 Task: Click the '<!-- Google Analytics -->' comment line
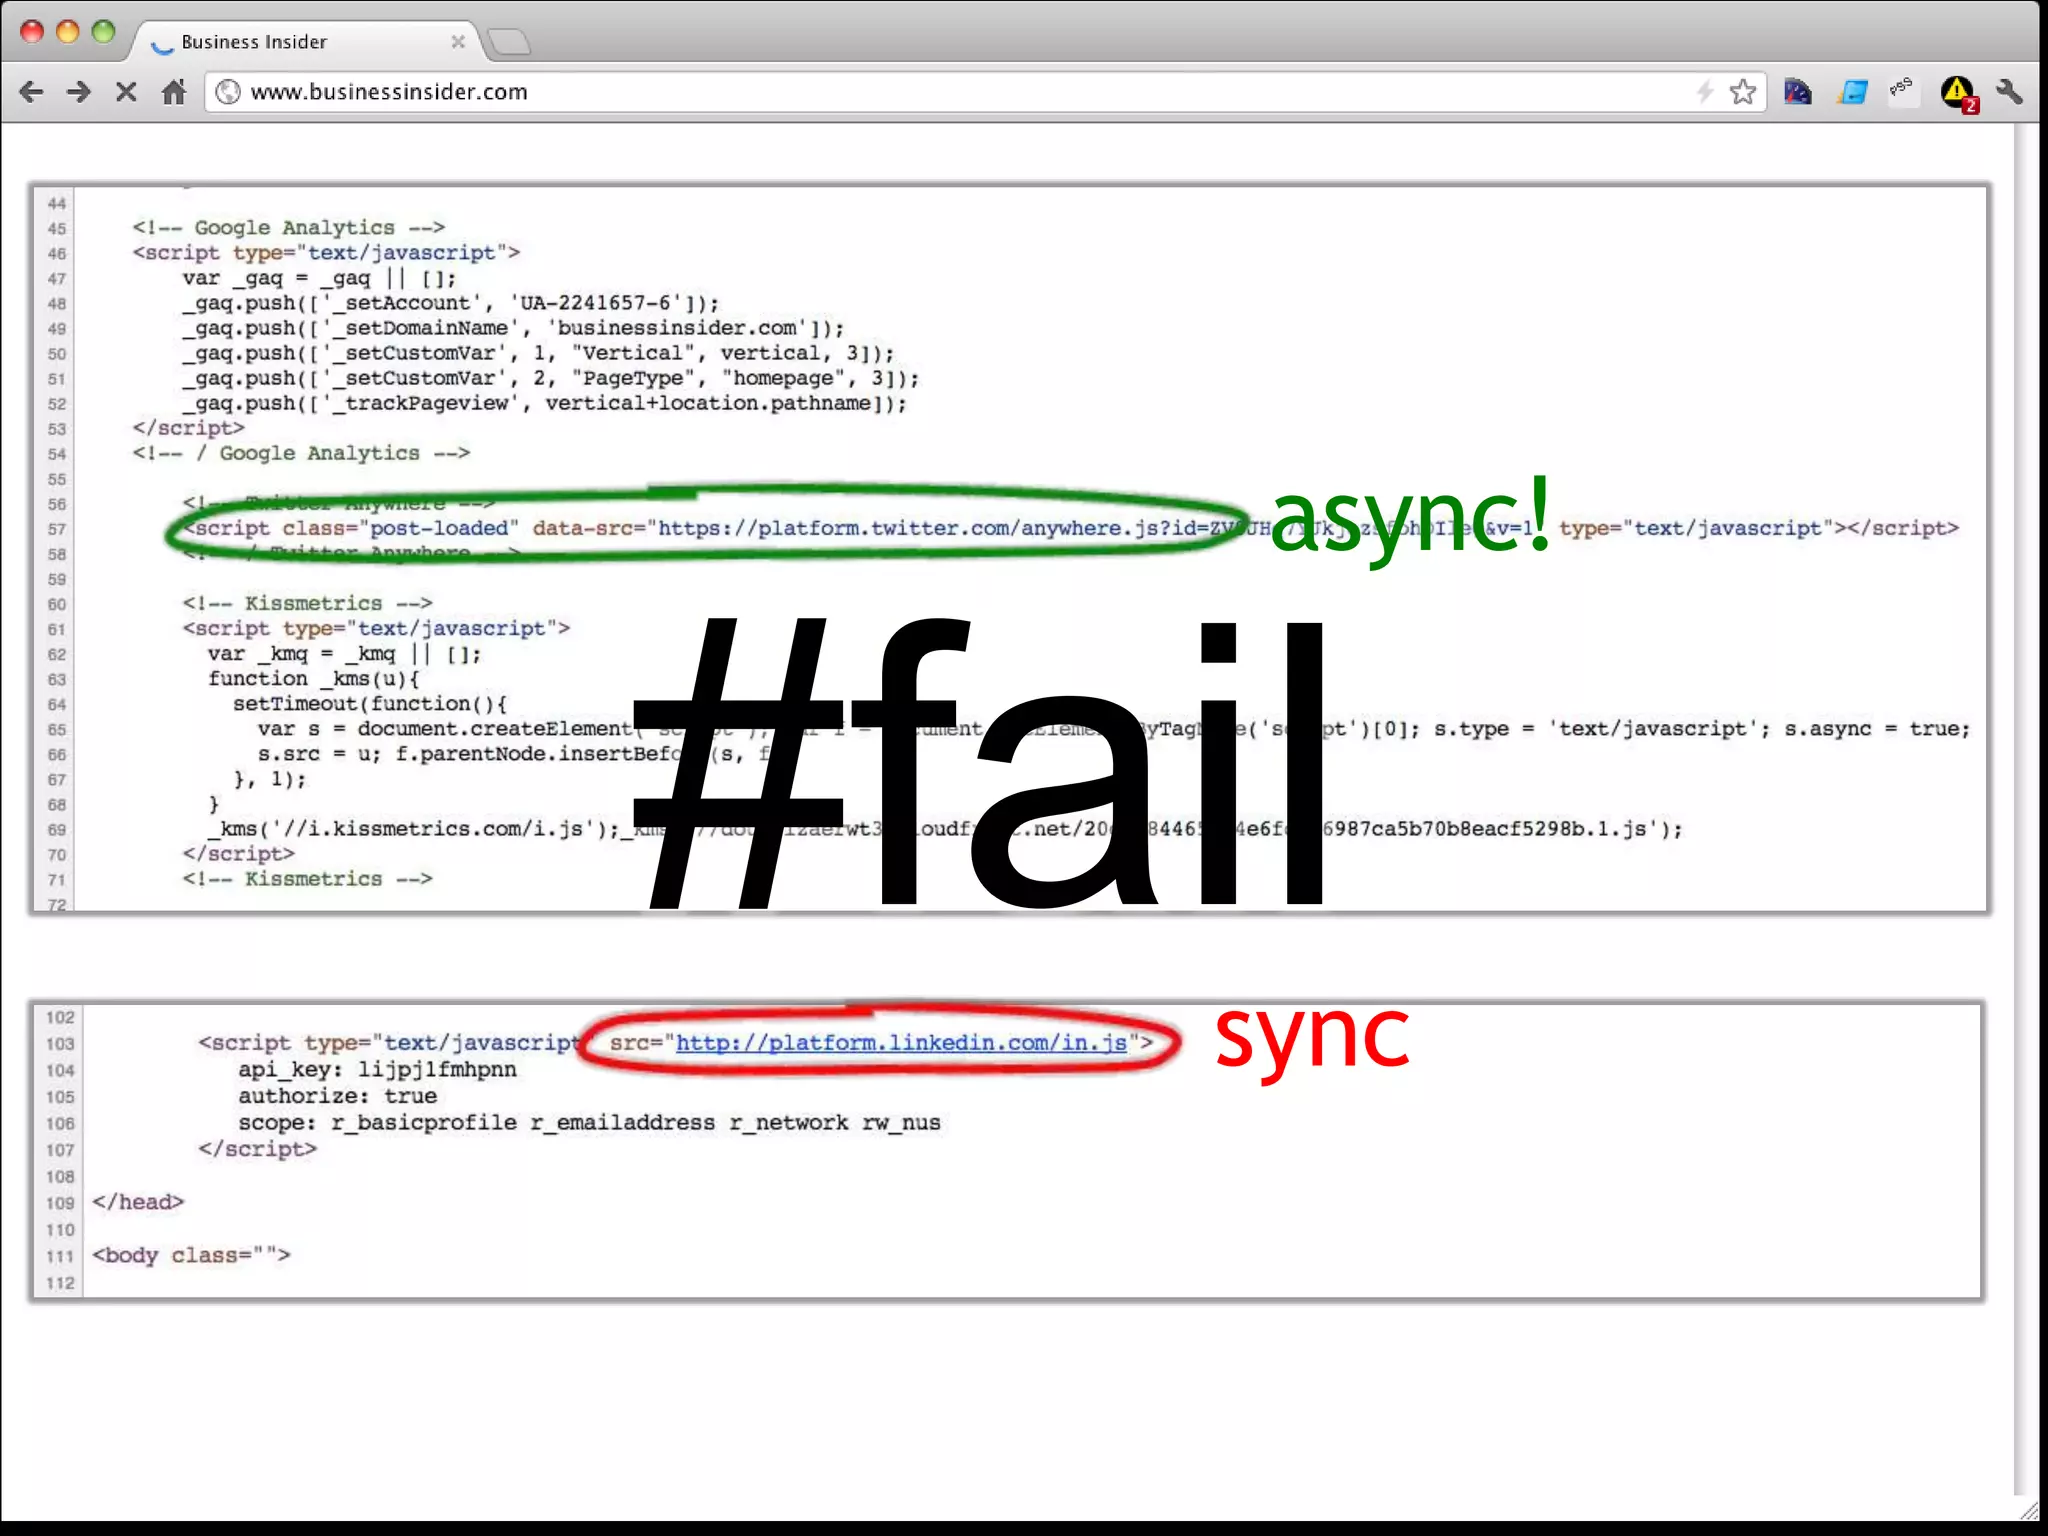(289, 228)
